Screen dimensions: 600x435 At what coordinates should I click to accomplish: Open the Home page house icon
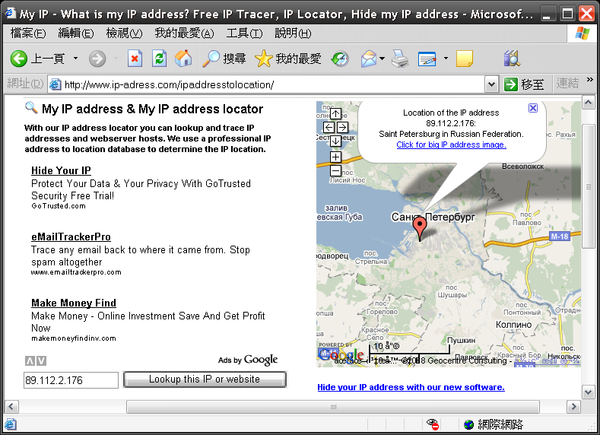coord(184,59)
